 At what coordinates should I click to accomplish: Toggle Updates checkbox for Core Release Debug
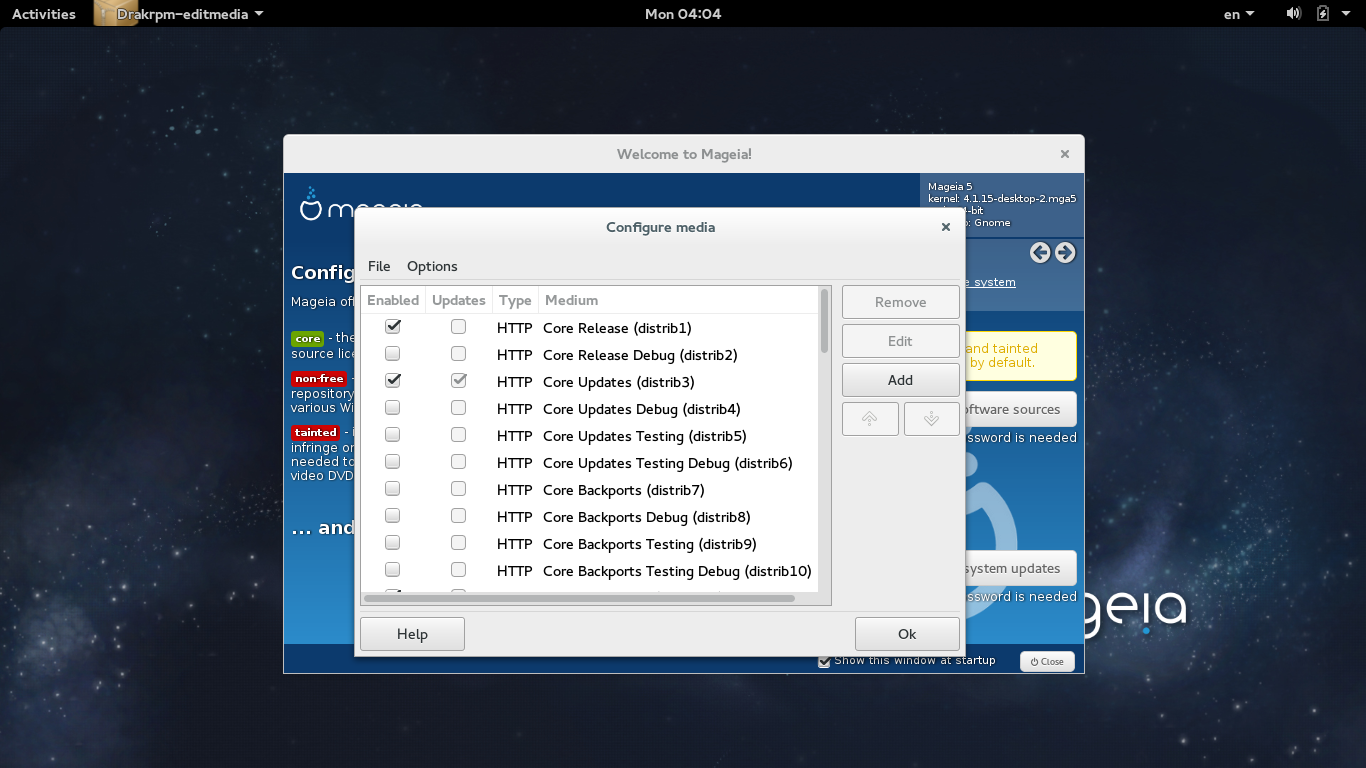[x=458, y=354]
